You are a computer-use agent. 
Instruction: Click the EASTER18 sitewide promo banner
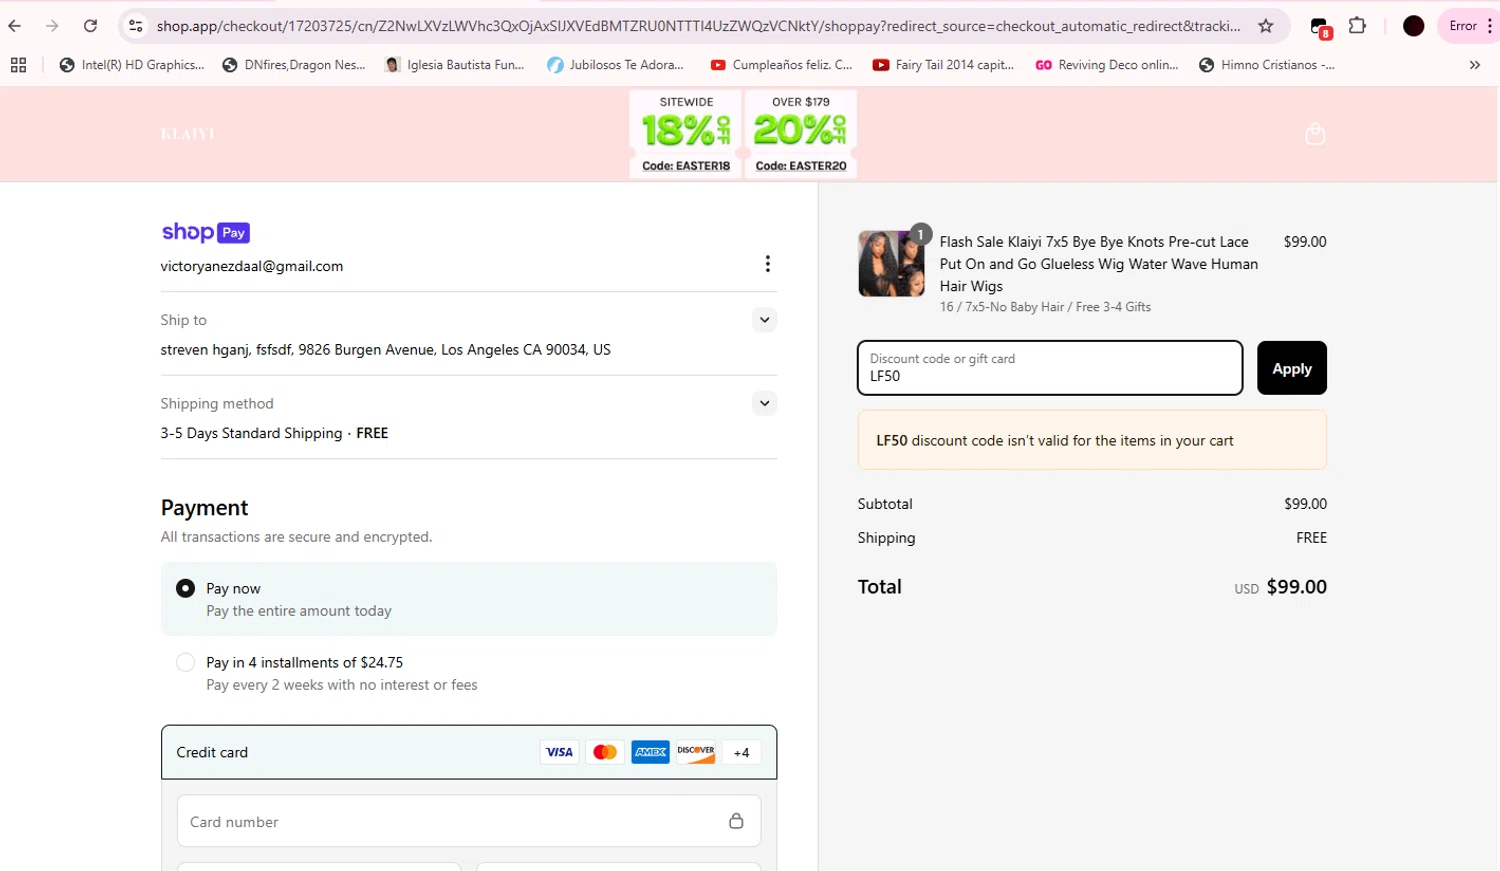(x=686, y=134)
